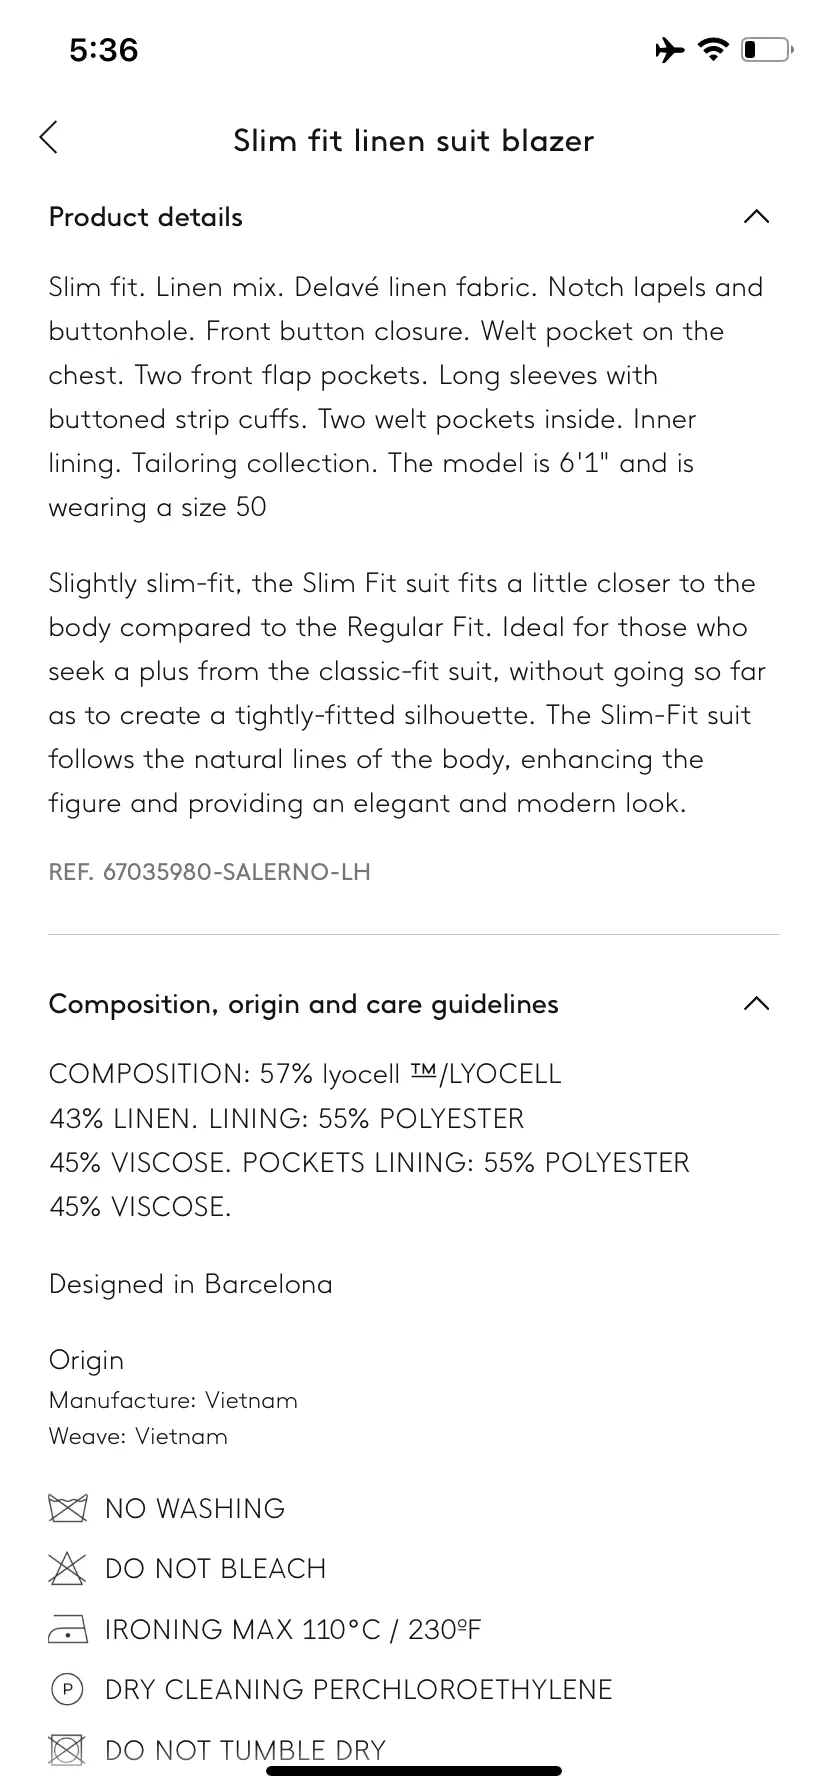This screenshot has width=828, height=1792.
Task: Tap the REF. 67035980-SALERNO-LH reference text
Action: point(210,872)
